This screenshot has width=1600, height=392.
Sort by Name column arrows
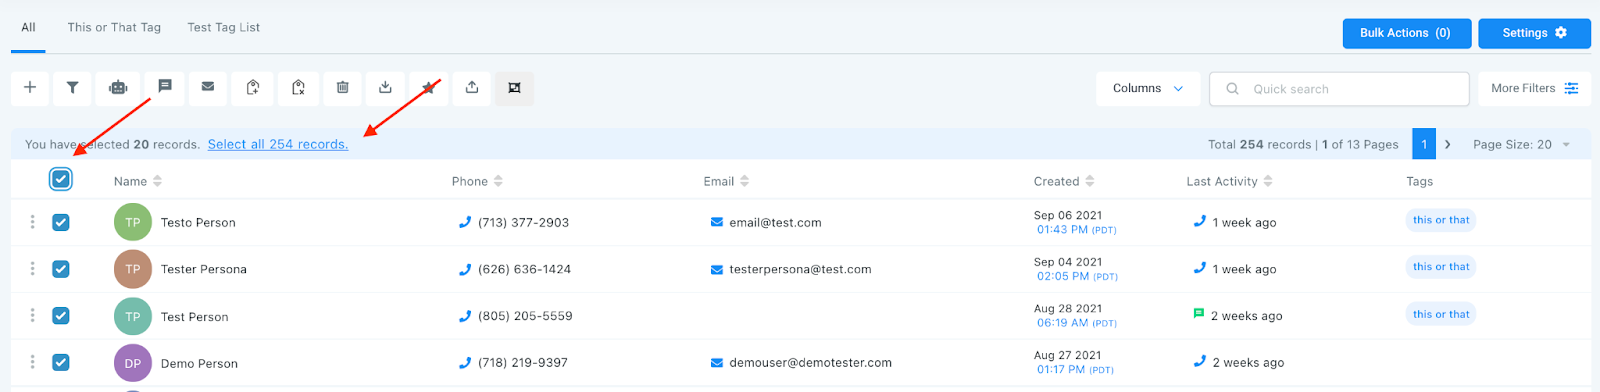(157, 181)
